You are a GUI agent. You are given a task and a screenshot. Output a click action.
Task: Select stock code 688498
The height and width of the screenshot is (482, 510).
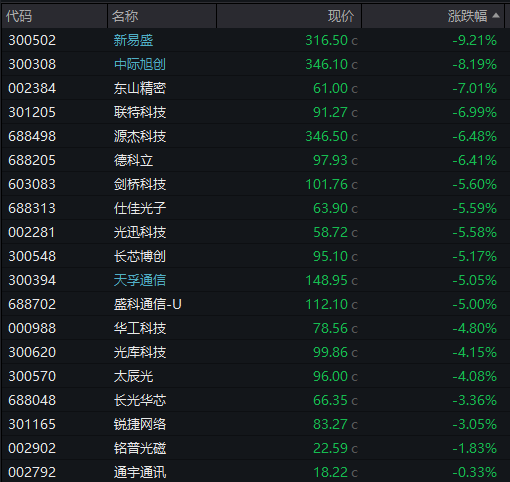point(32,136)
